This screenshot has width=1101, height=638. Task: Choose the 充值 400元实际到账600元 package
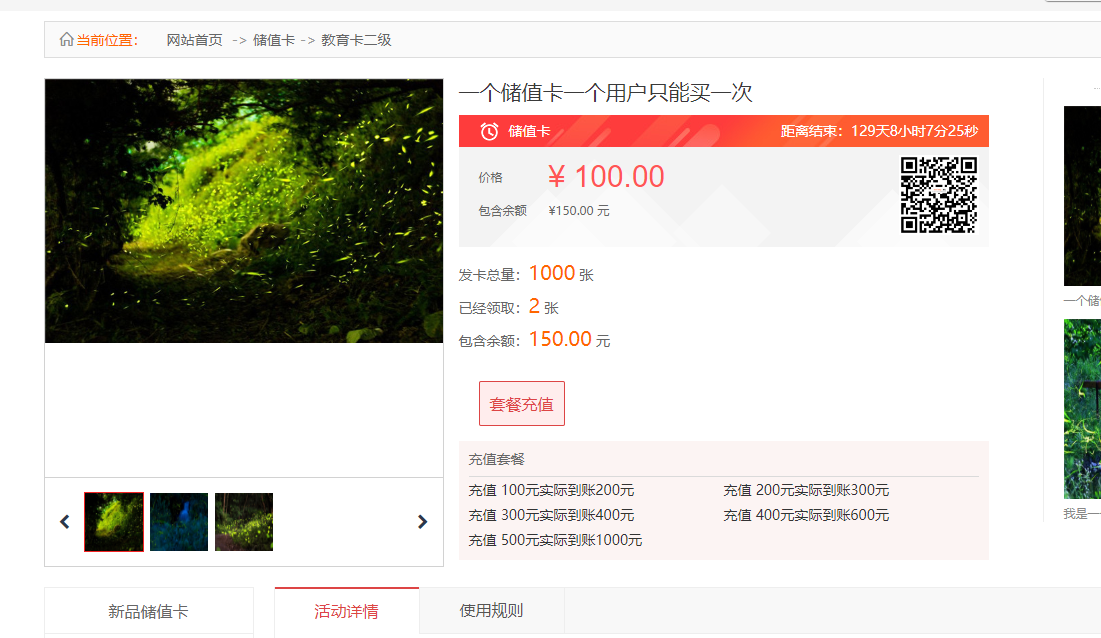pyautogui.click(x=806, y=515)
